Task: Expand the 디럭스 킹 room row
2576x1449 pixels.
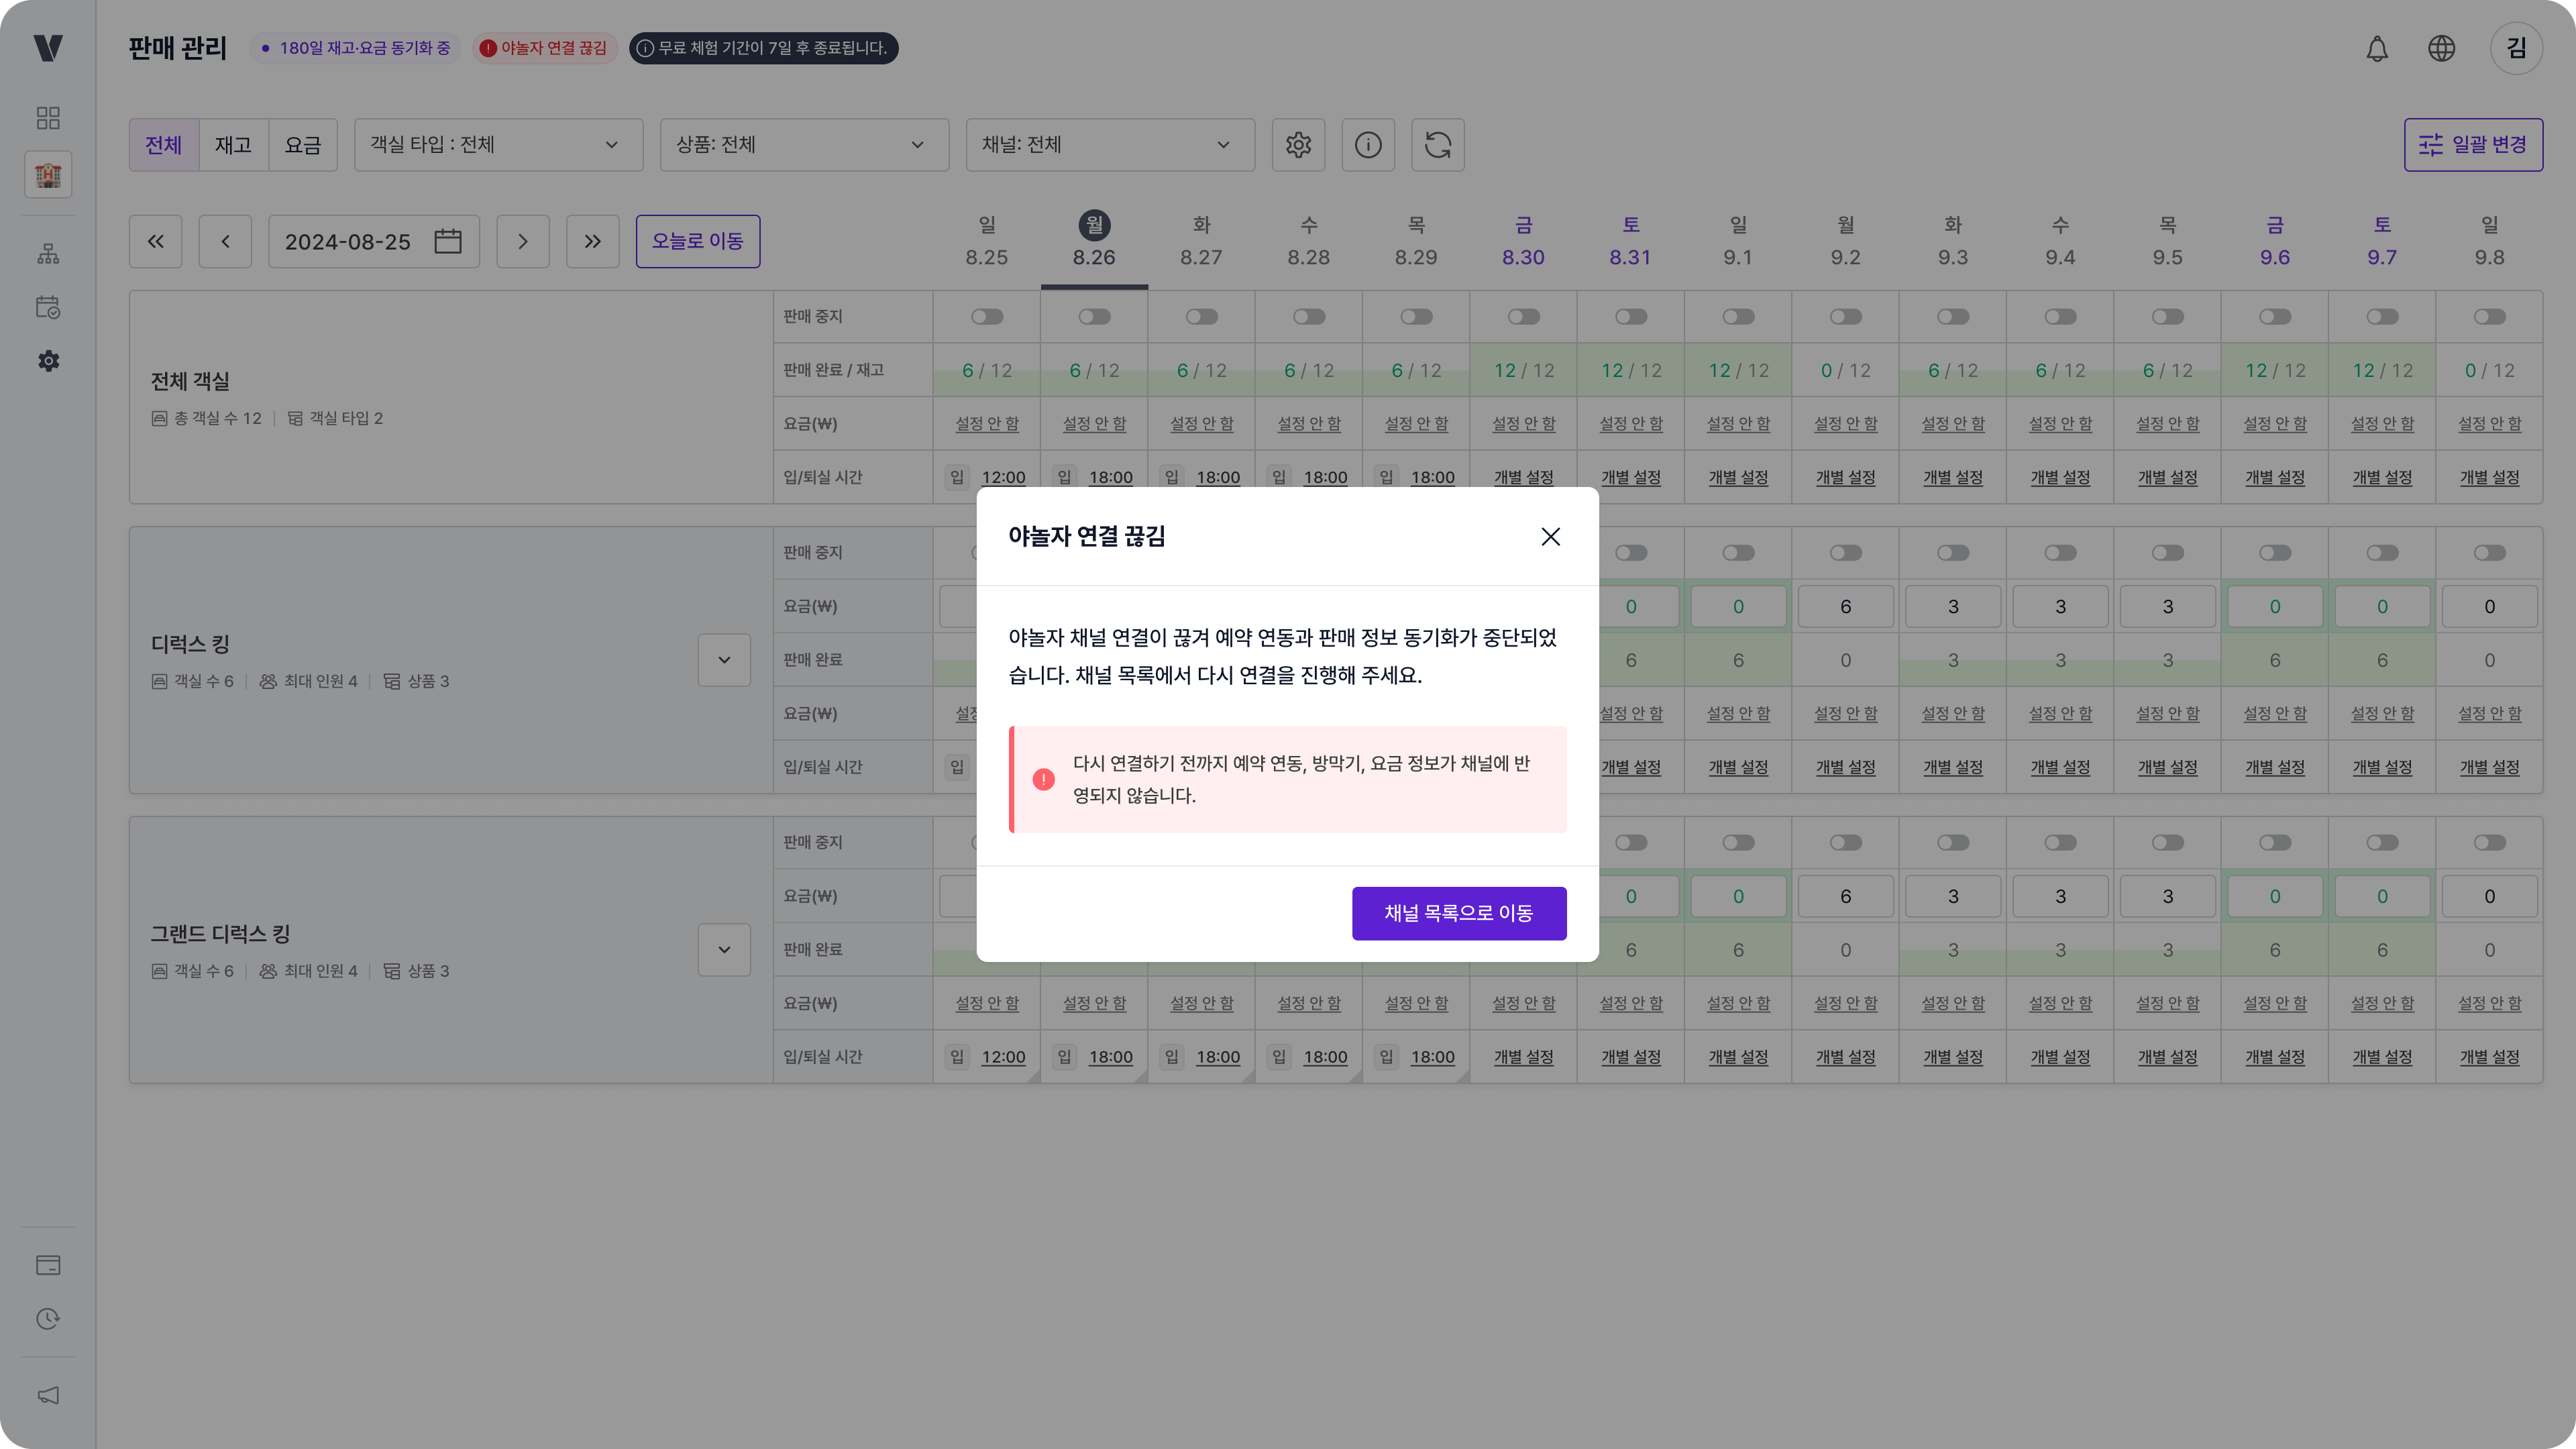Action: pyautogui.click(x=724, y=660)
